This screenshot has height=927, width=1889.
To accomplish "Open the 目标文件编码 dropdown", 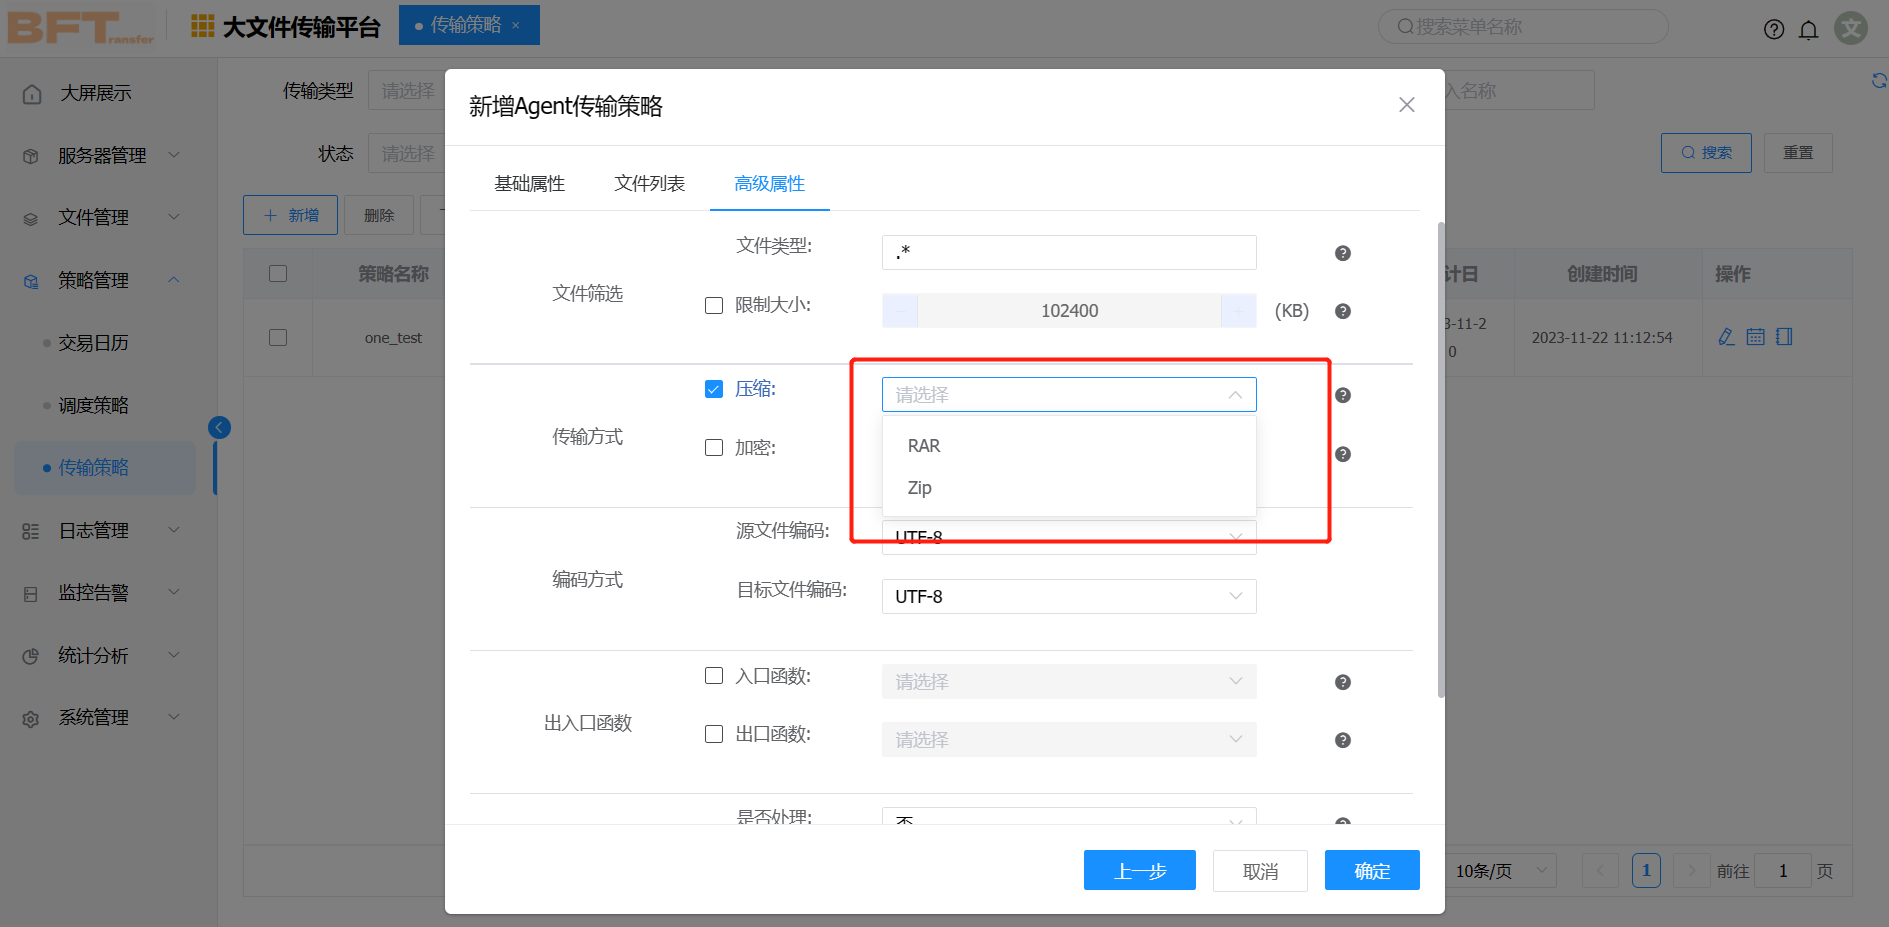I will (1068, 597).
